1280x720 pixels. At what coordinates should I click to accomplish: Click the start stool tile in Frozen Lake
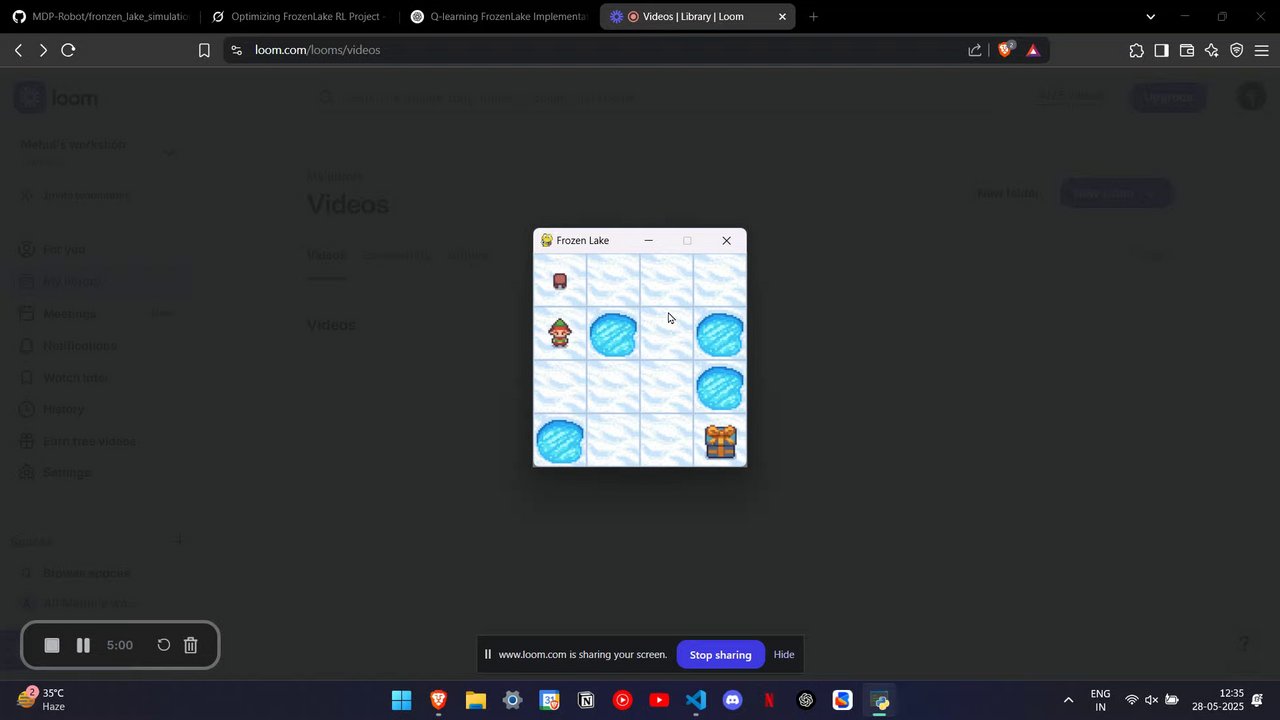click(x=560, y=281)
